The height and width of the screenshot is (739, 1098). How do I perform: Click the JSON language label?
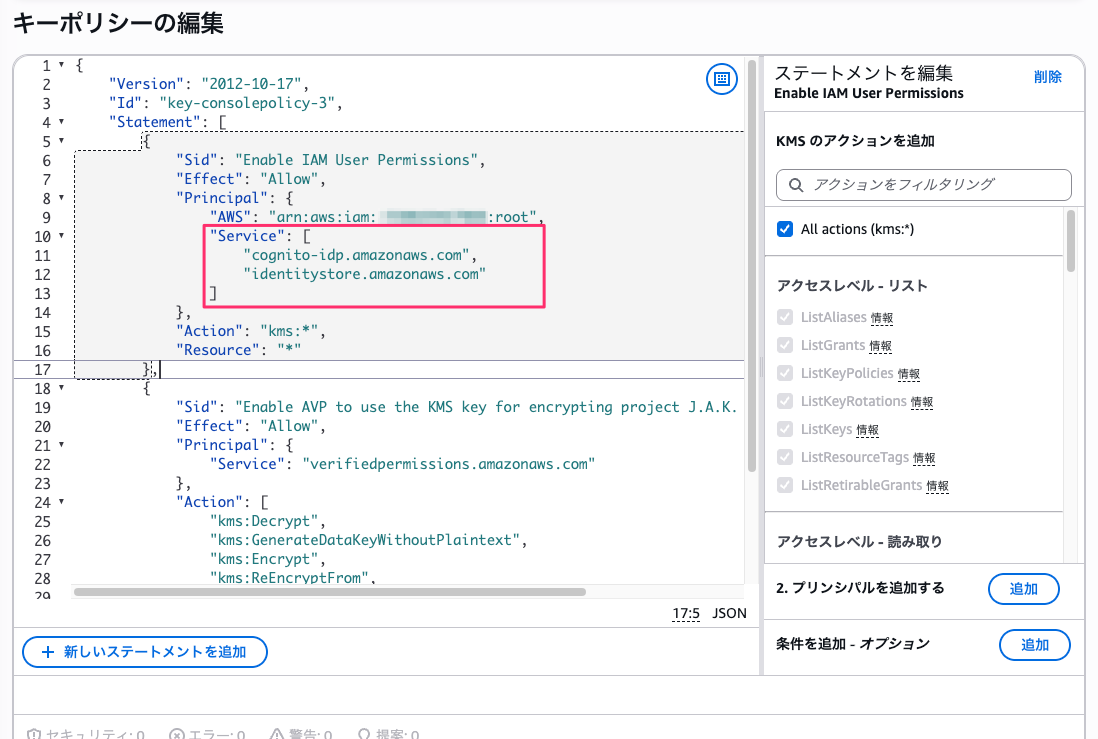tap(729, 614)
